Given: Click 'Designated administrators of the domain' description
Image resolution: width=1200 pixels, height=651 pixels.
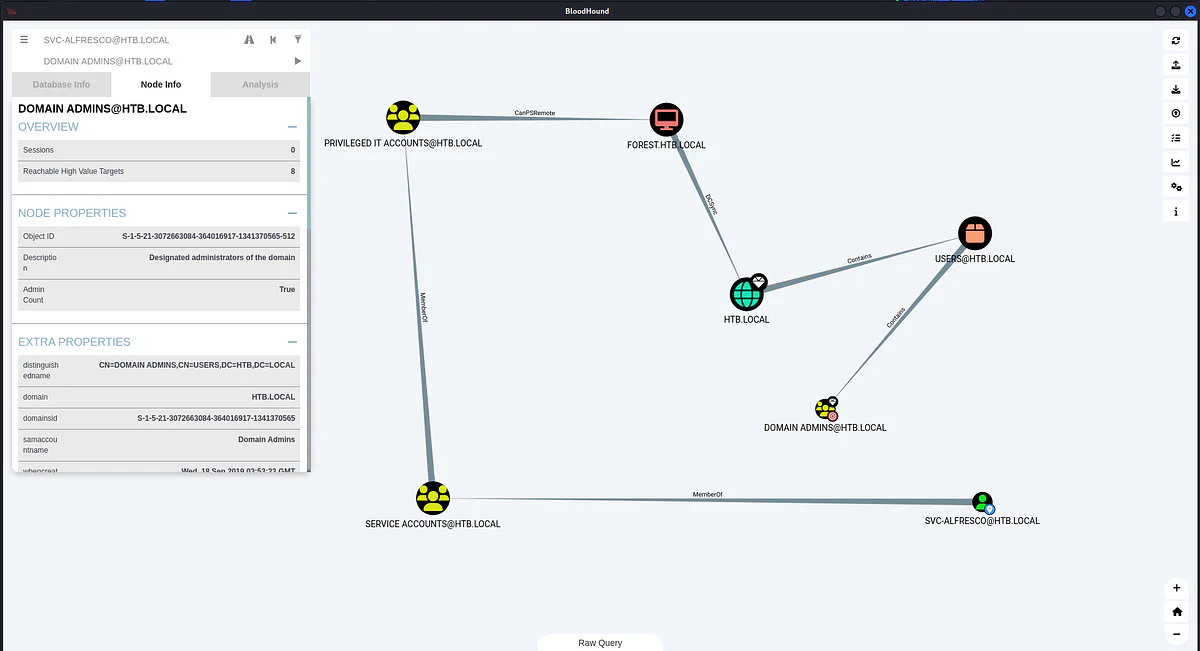Looking at the screenshot, I should click(222, 257).
